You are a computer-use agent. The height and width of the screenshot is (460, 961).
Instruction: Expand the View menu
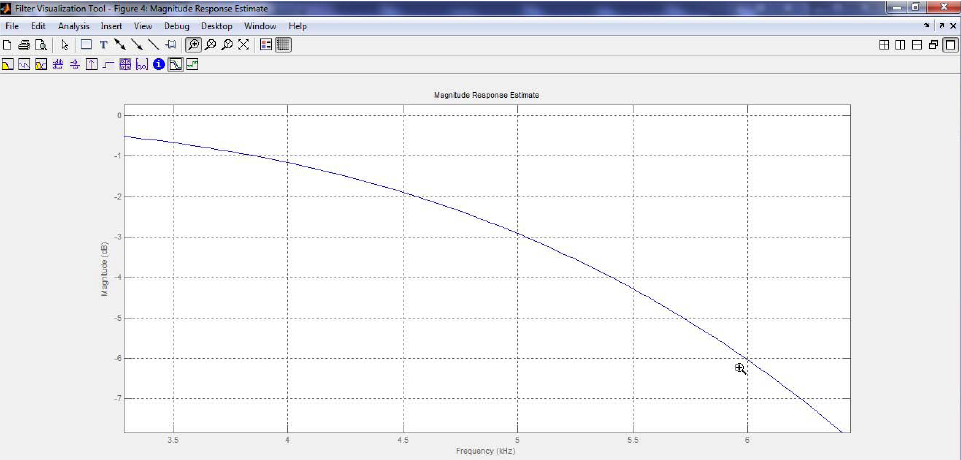point(143,25)
